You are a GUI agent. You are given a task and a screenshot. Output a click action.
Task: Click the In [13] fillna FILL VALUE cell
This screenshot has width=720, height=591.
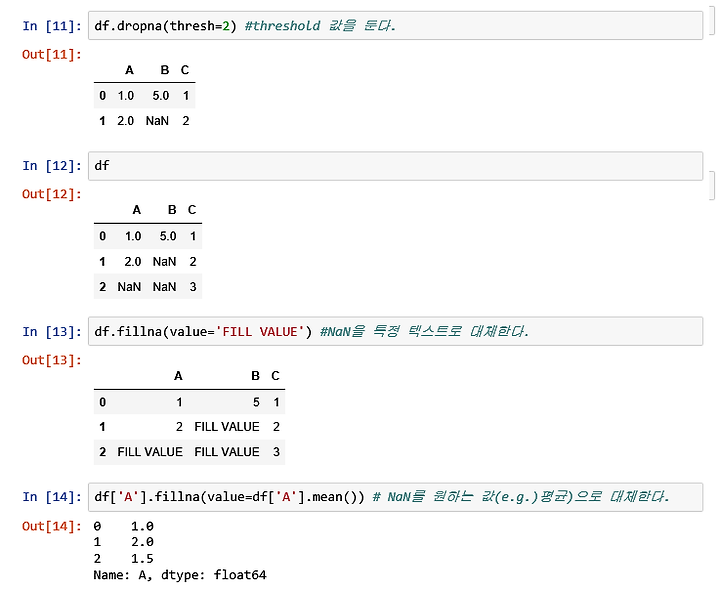395,331
